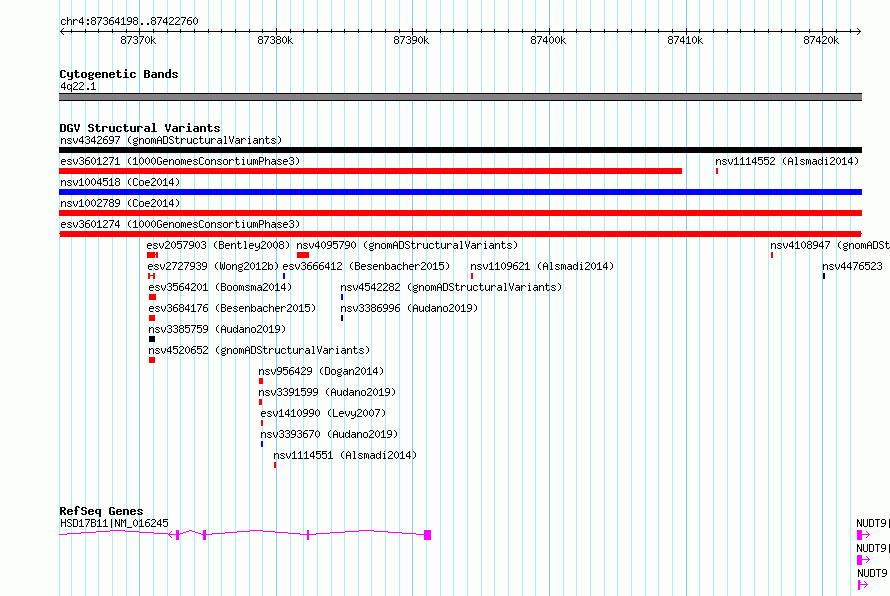Select the red nsv1002789 variant bar
The height and width of the screenshot is (596, 890).
click(x=460, y=213)
